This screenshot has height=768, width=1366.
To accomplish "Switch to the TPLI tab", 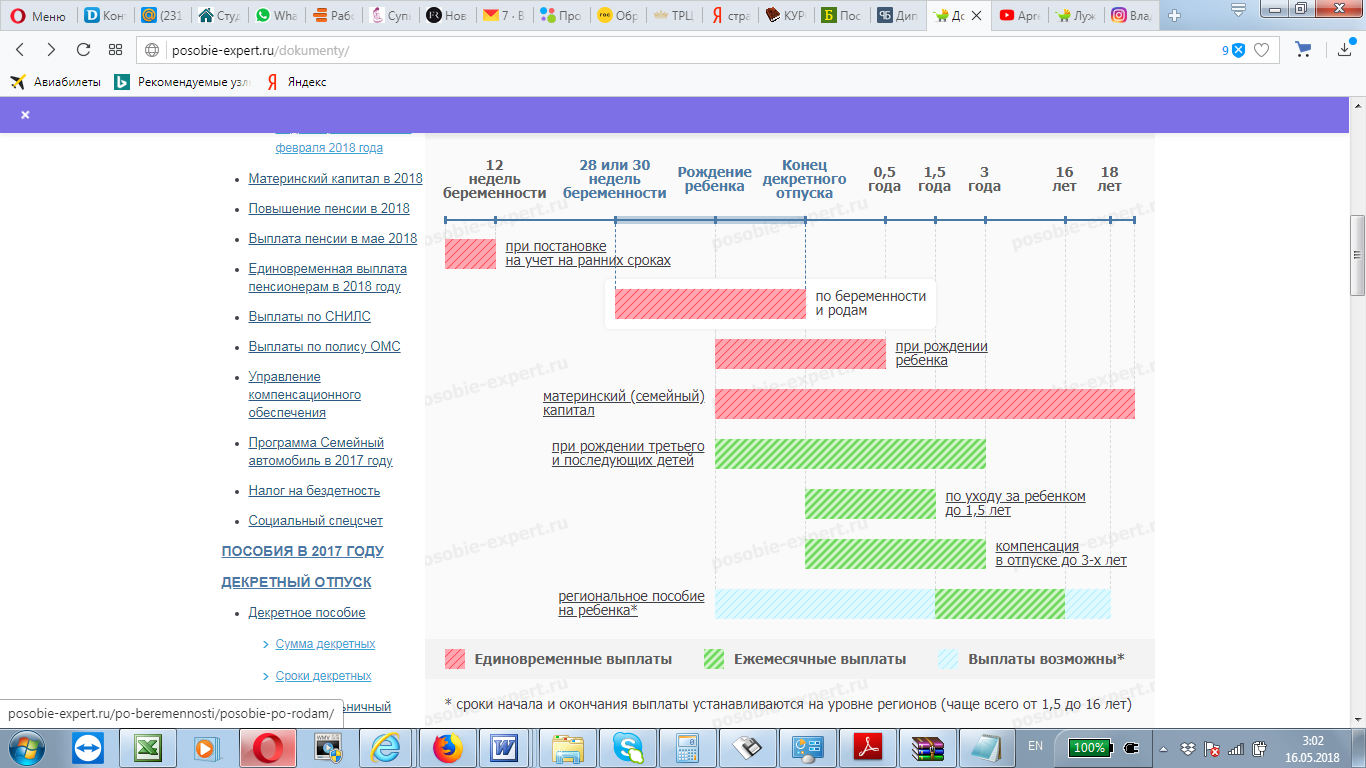I will click(673, 16).
